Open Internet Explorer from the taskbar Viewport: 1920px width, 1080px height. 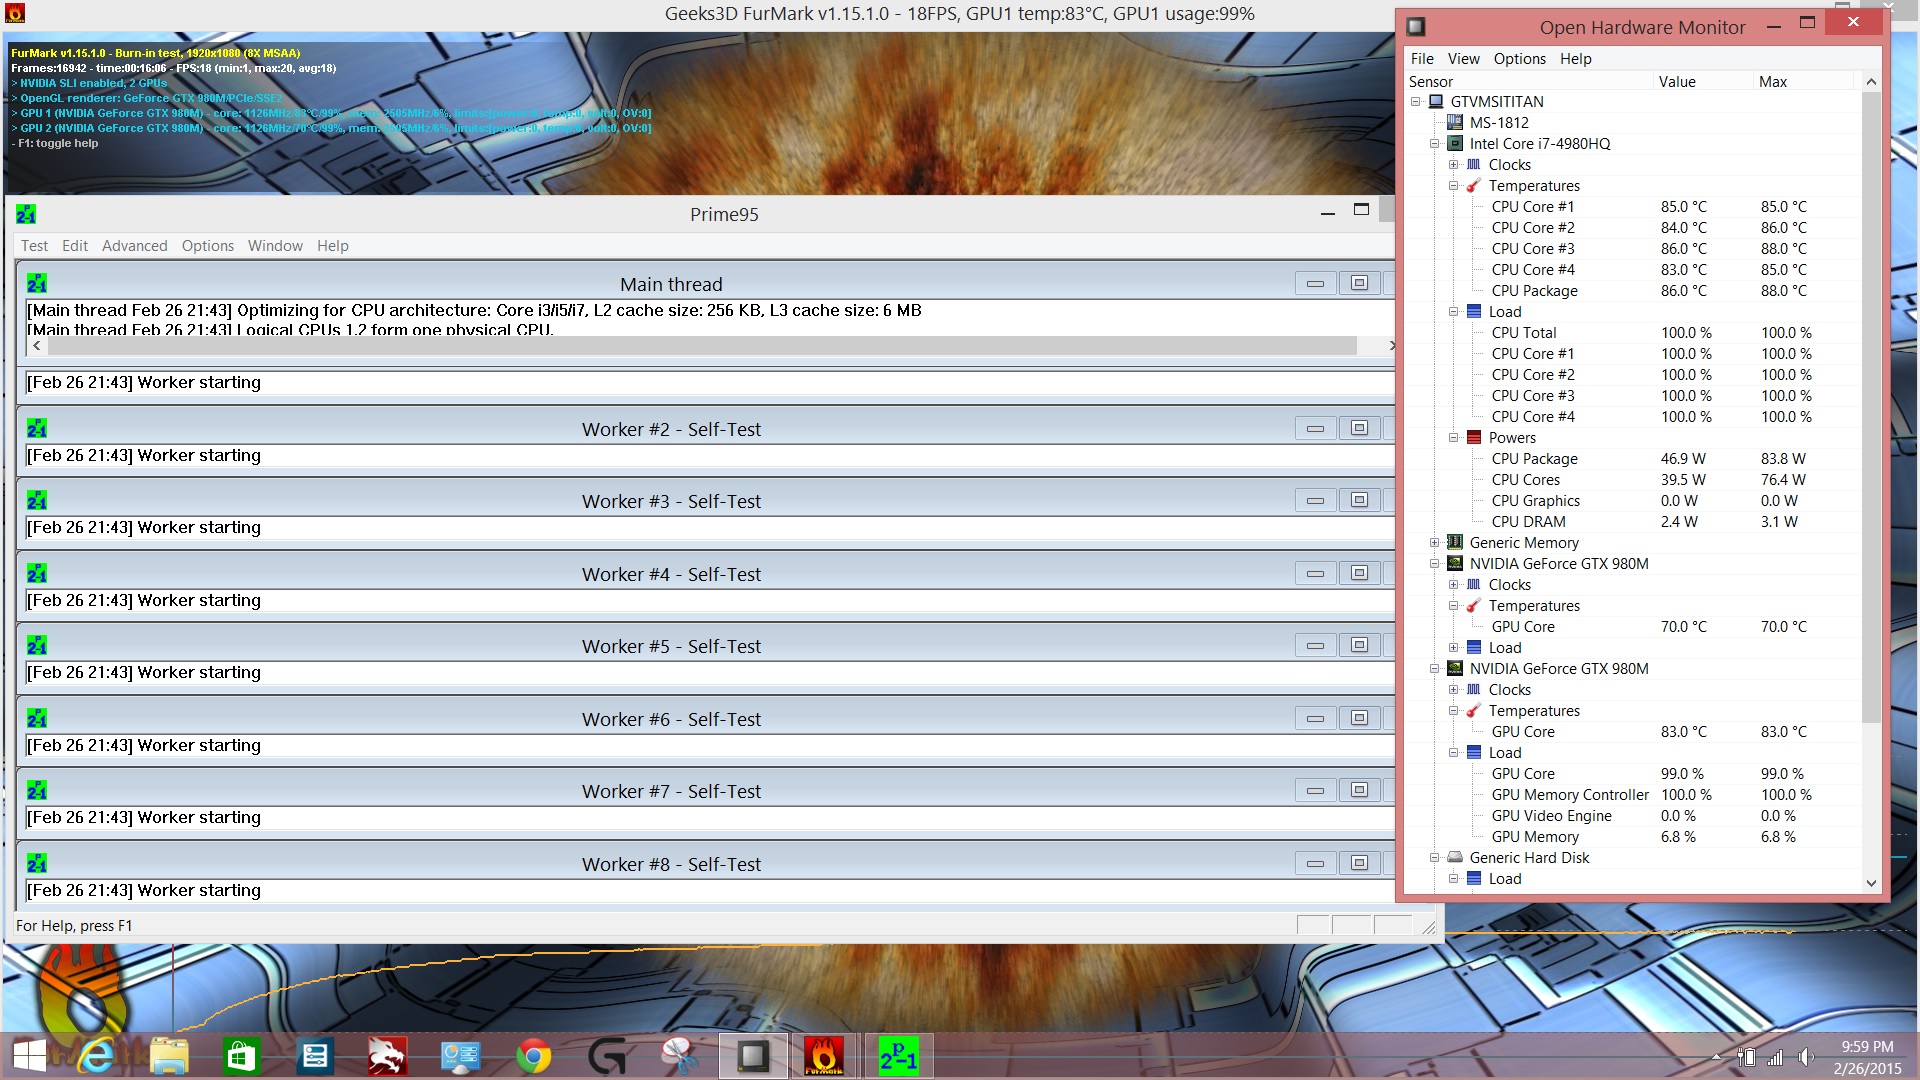tap(97, 1056)
